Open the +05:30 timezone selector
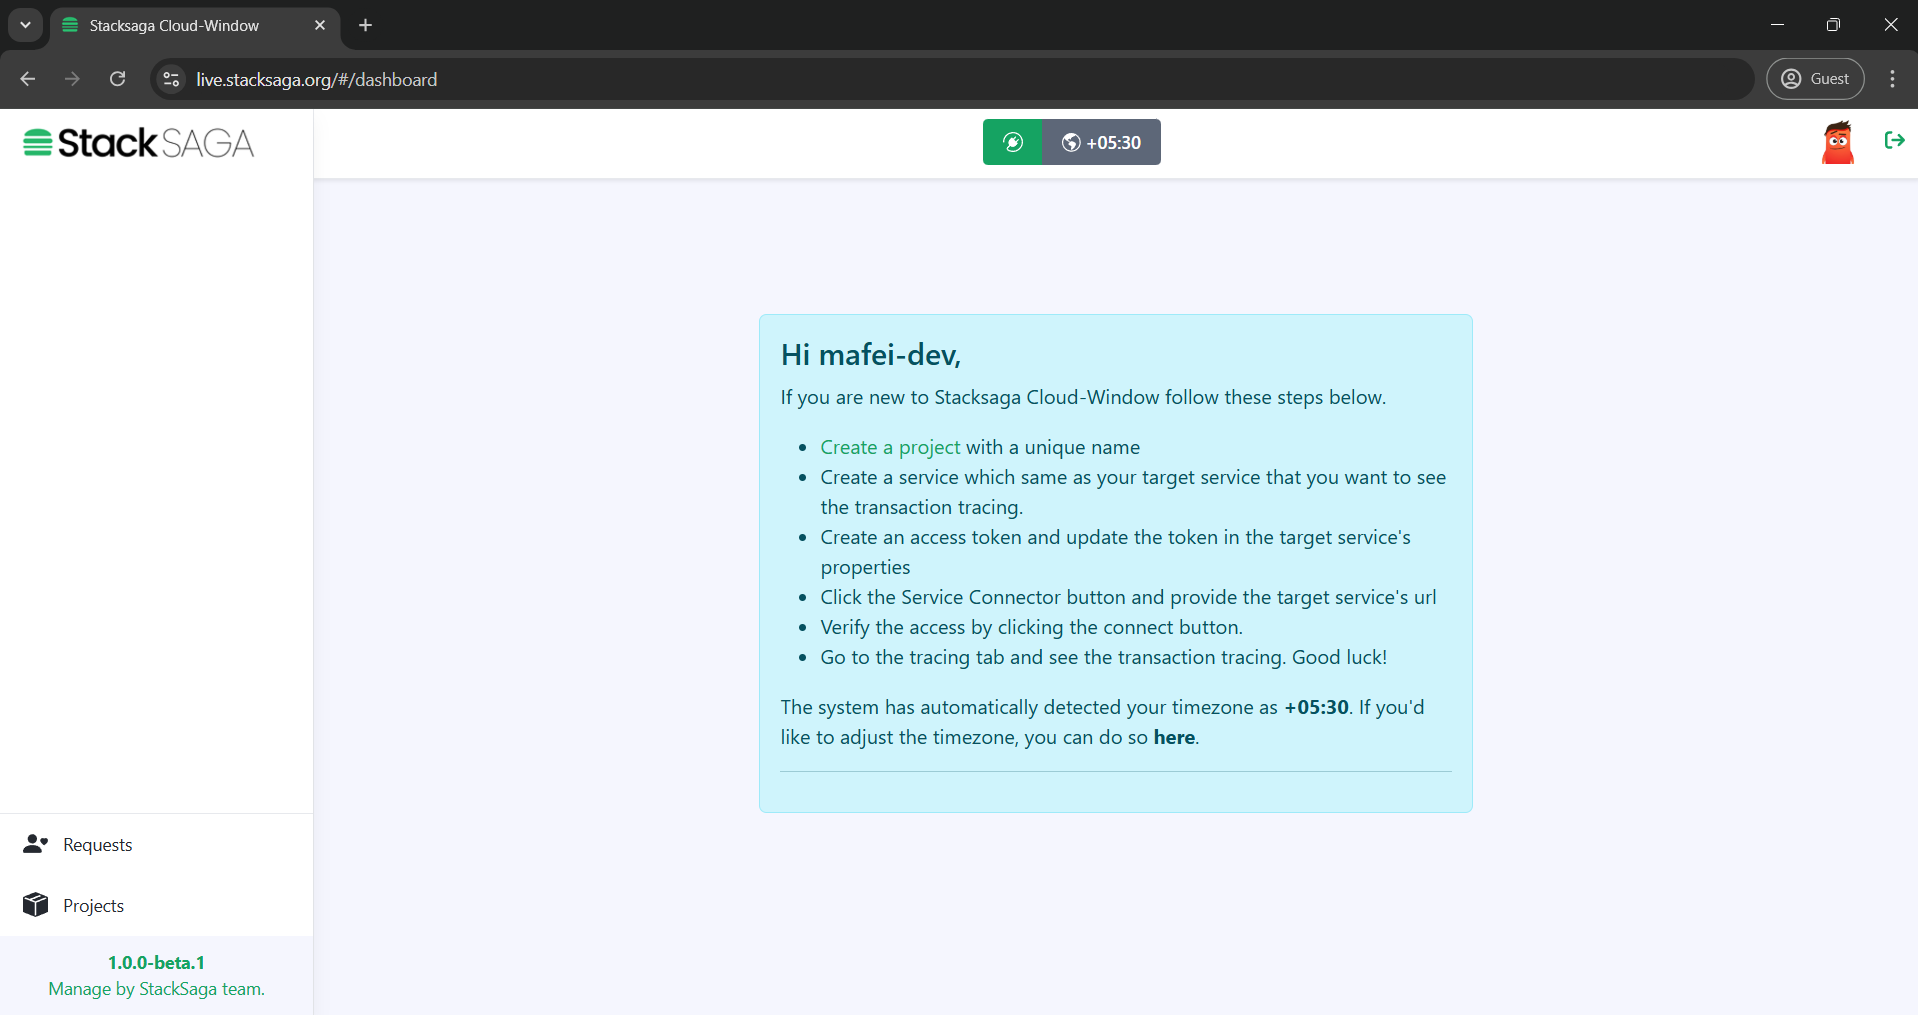1918x1015 pixels. pyautogui.click(x=1101, y=142)
